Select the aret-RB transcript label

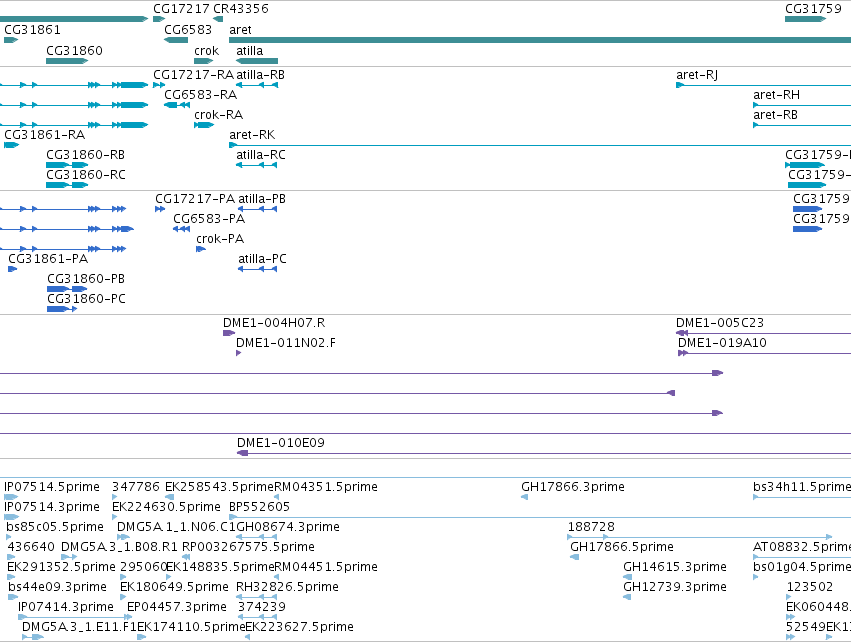coord(775,115)
